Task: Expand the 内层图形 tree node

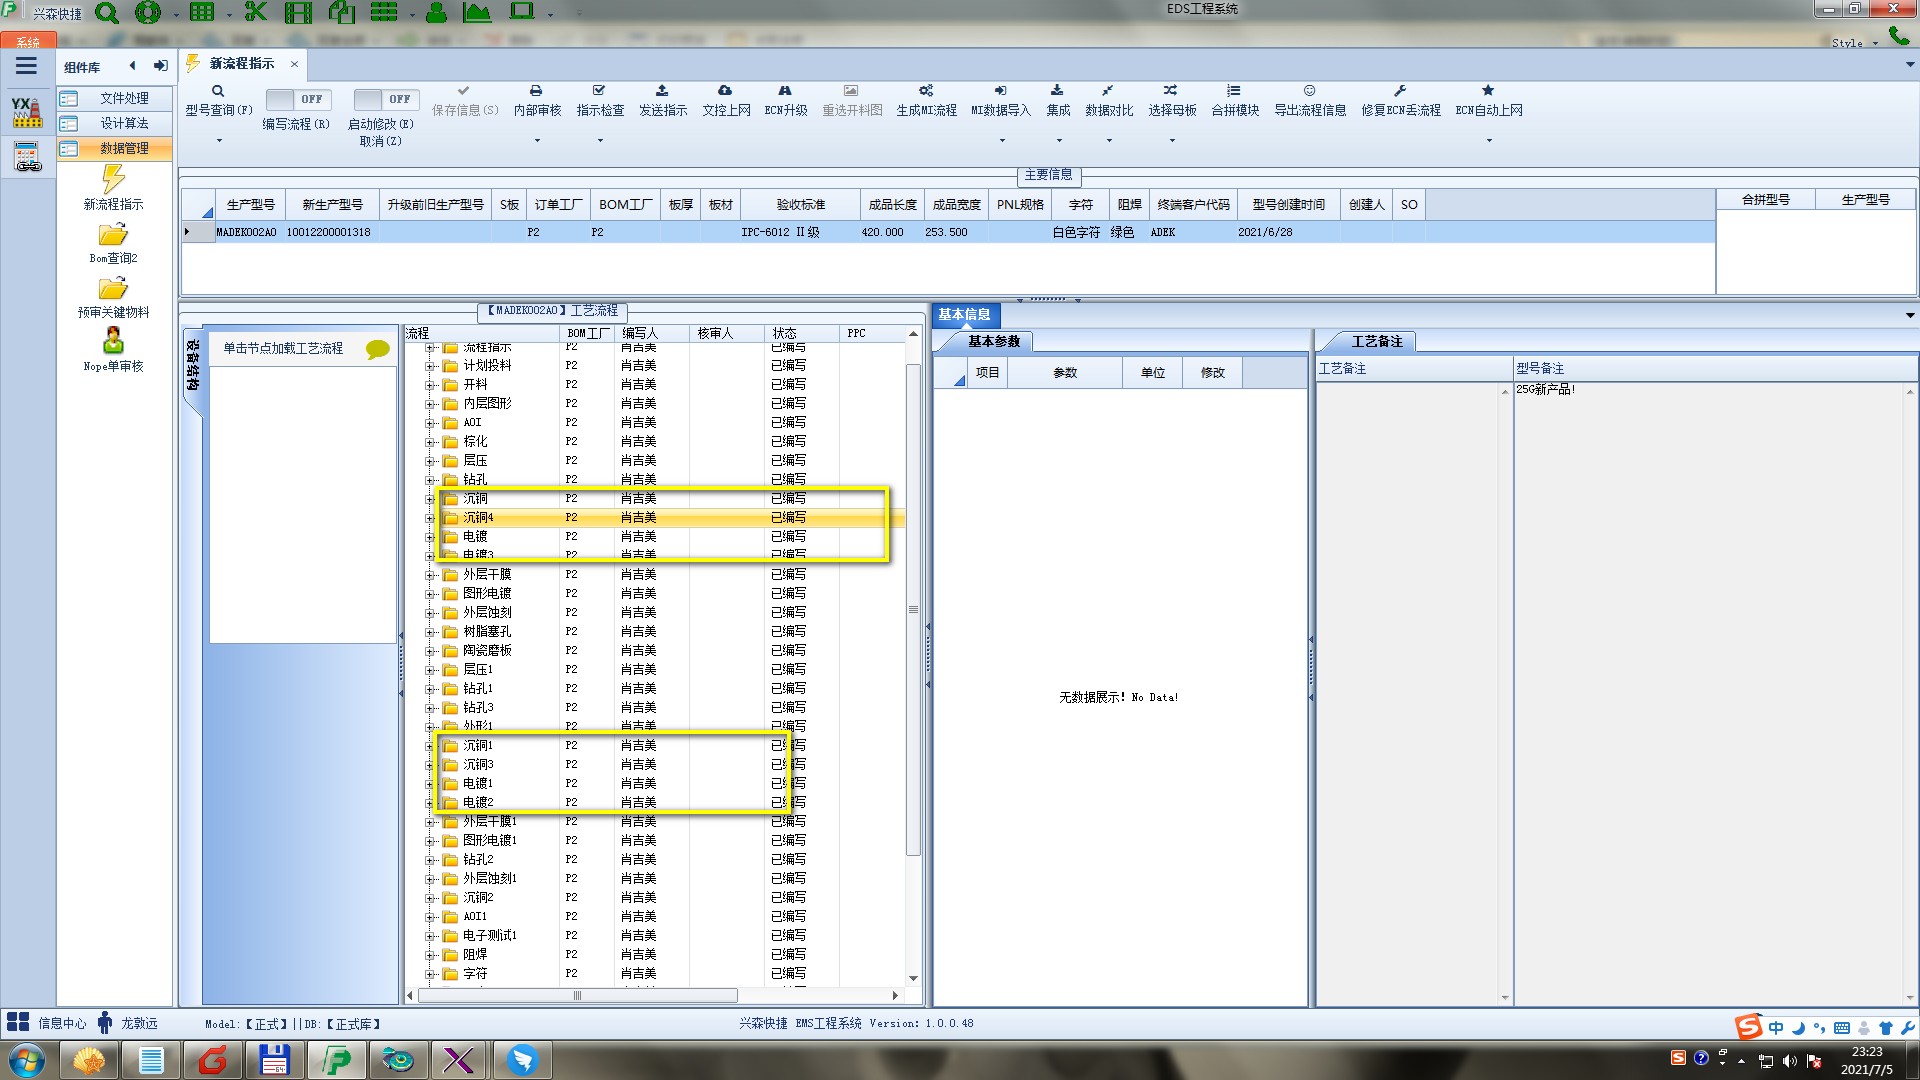Action: coord(430,404)
